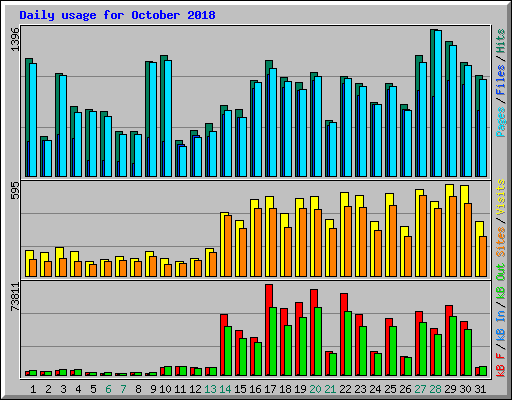This screenshot has height=400, width=512.
Task: Select day 9 on the x-axis
Action: coord(153,389)
